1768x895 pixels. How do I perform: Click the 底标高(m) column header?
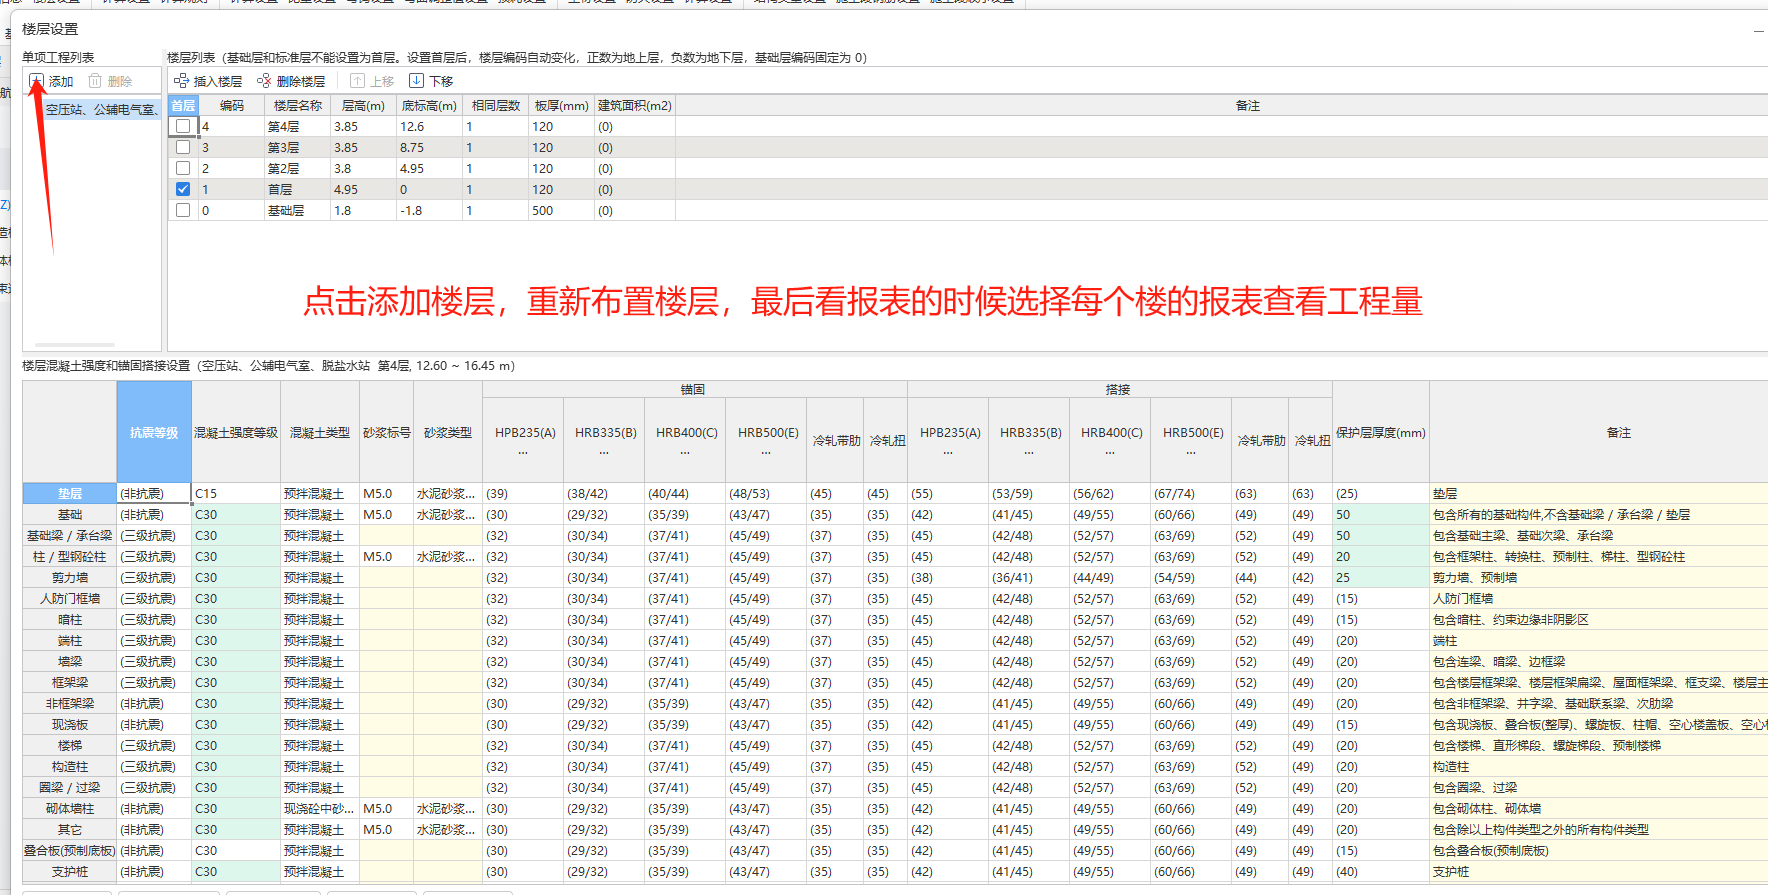click(x=429, y=105)
